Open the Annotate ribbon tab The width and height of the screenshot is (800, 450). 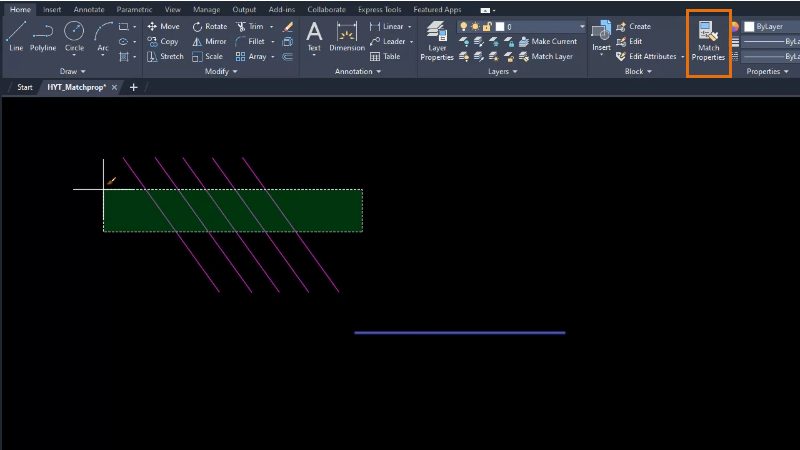(x=89, y=9)
